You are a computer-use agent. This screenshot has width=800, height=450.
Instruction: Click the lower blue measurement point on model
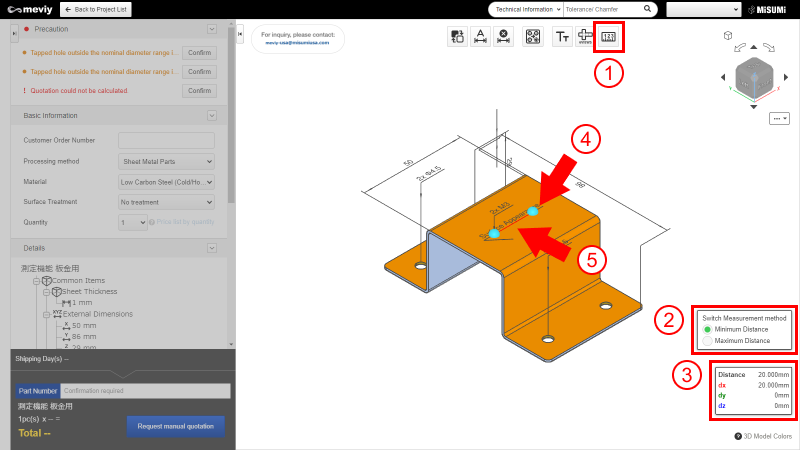494,234
